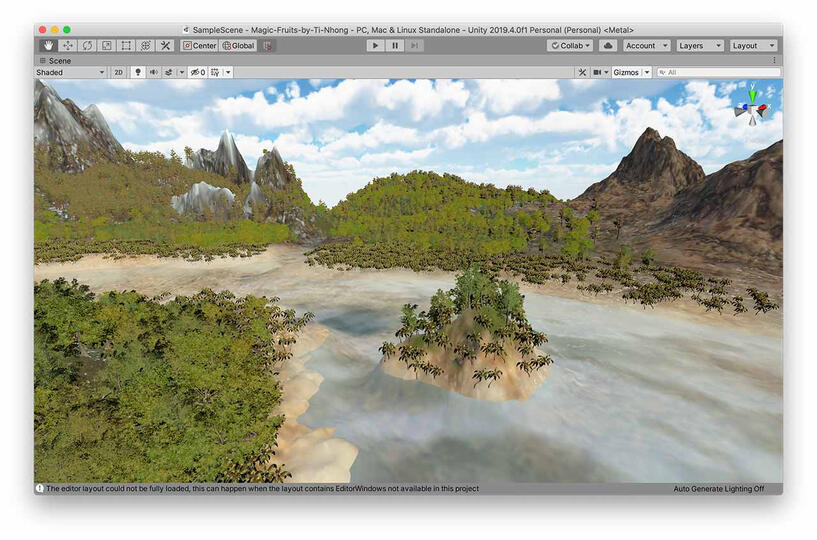
Task: Open the Account menu
Action: [646, 46]
